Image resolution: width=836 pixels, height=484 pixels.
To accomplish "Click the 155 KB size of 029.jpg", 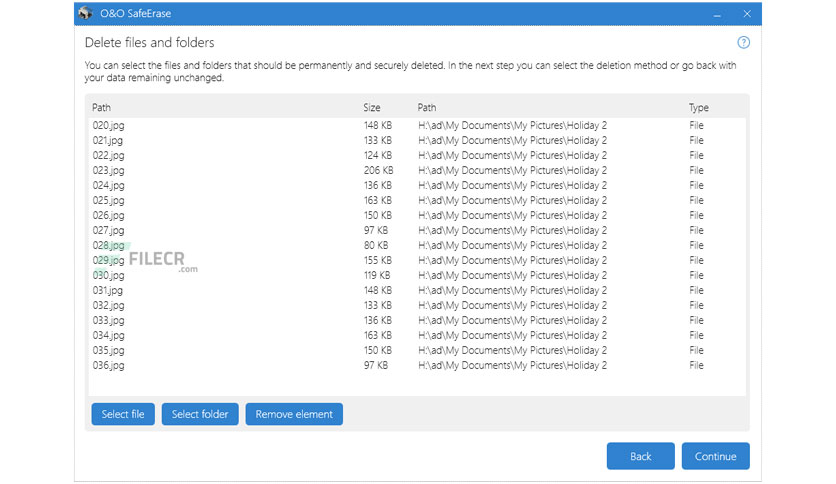I will pyautogui.click(x=377, y=260).
